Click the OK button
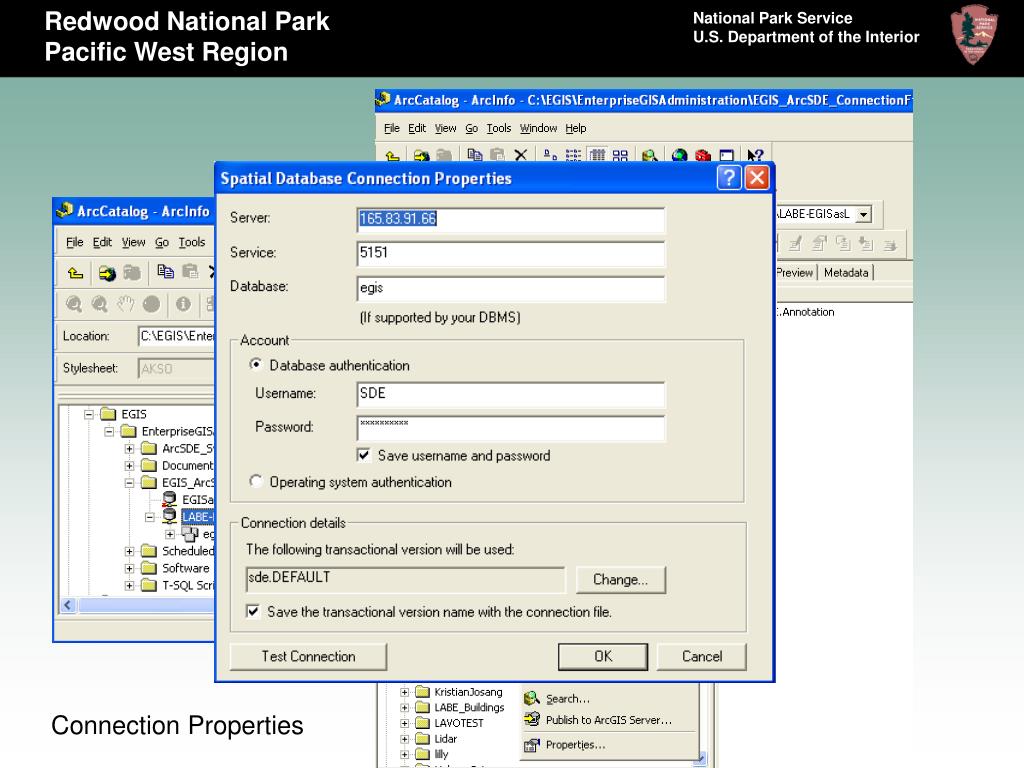Image resolution: width=1024 pixels, height=768 pixels. coord(603,656)
